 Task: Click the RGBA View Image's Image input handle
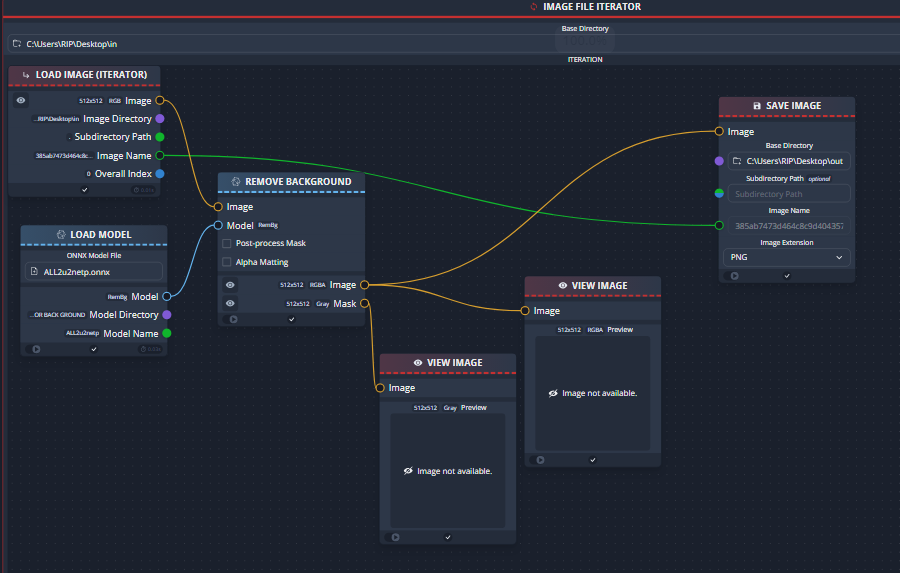point(525,311)
